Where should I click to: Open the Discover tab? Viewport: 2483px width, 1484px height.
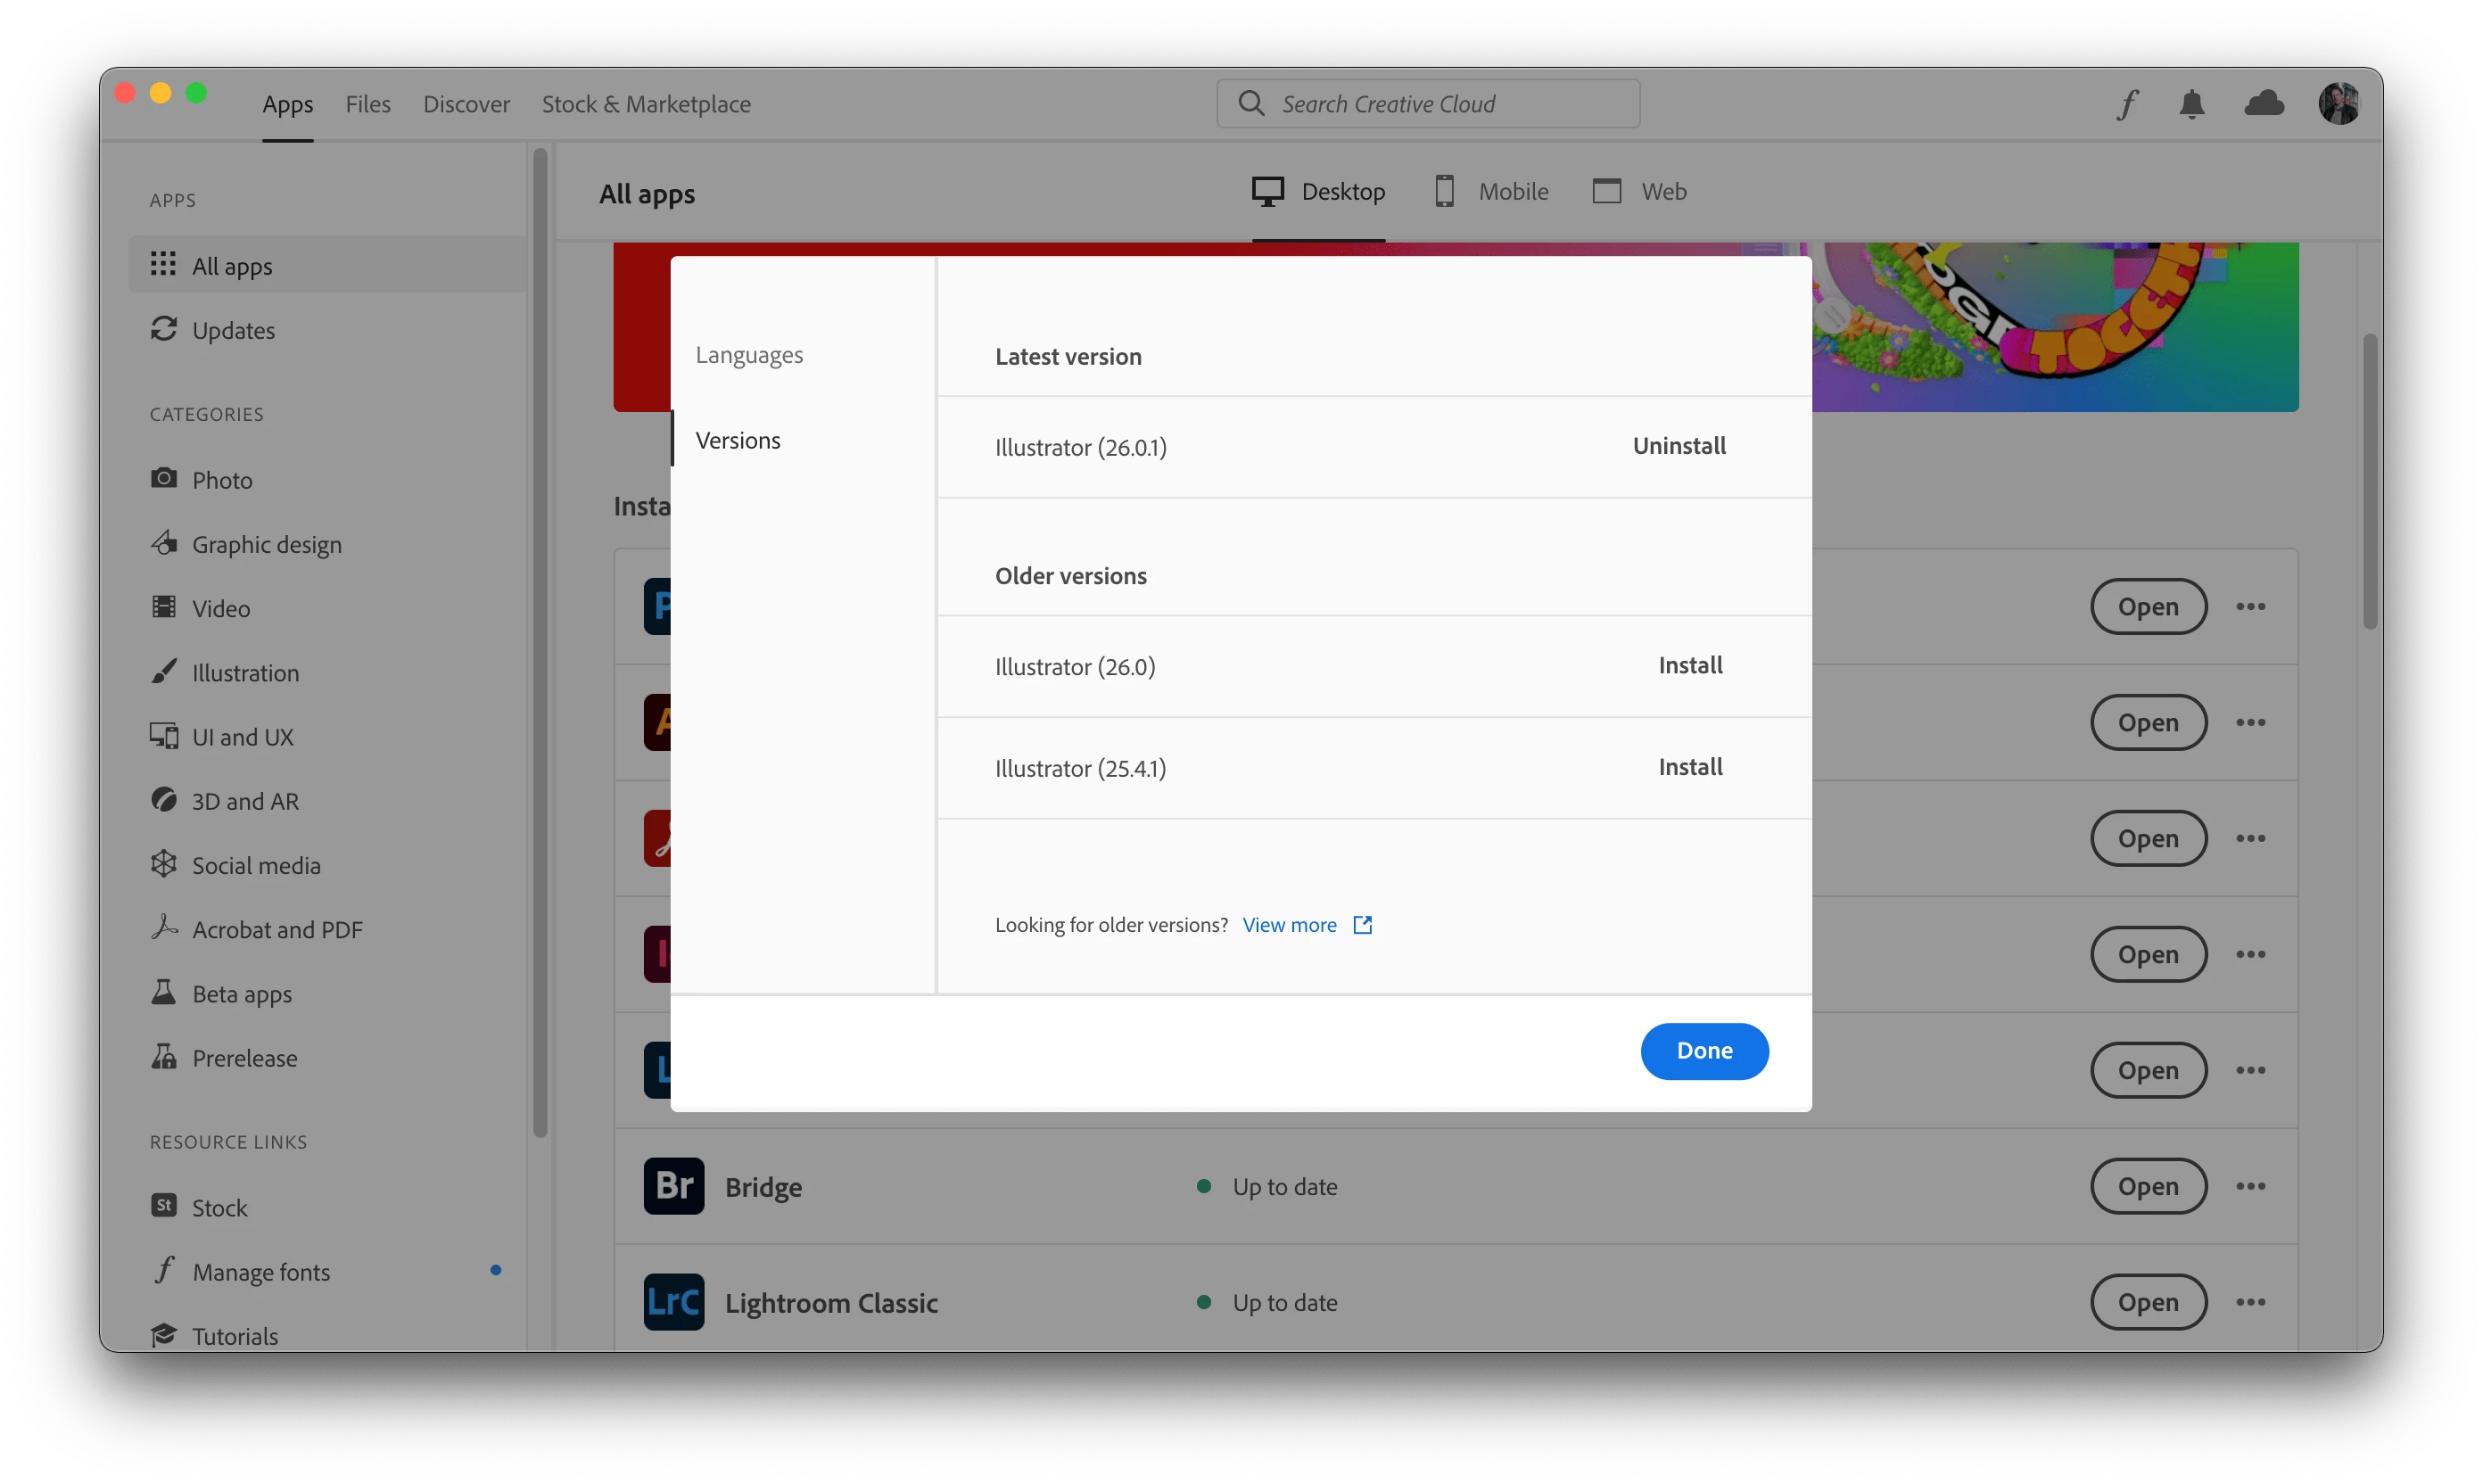coord(466,104)
